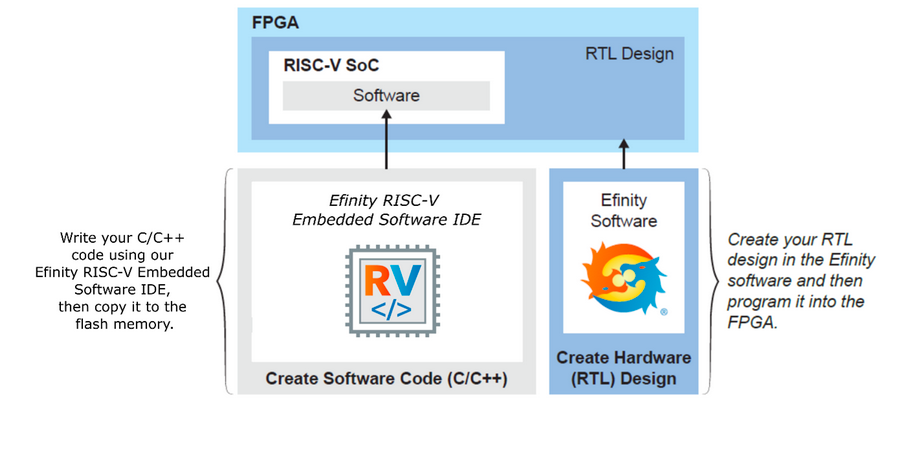Viewport: 921px width, 461px height.
Task: Click the Efinity dragon logo
Action: pyautogui.click(x=624, y=278)
